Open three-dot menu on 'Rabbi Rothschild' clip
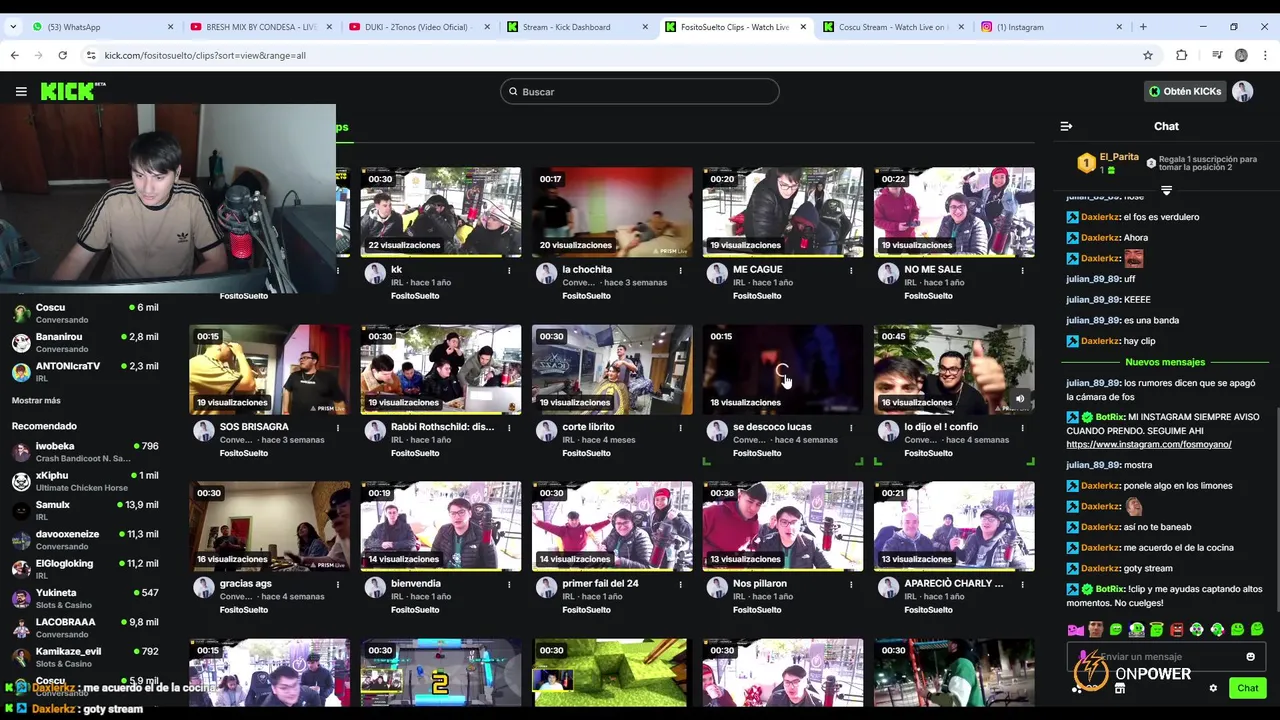This screenshot has height=720, width=1280. tap(509, 427)
